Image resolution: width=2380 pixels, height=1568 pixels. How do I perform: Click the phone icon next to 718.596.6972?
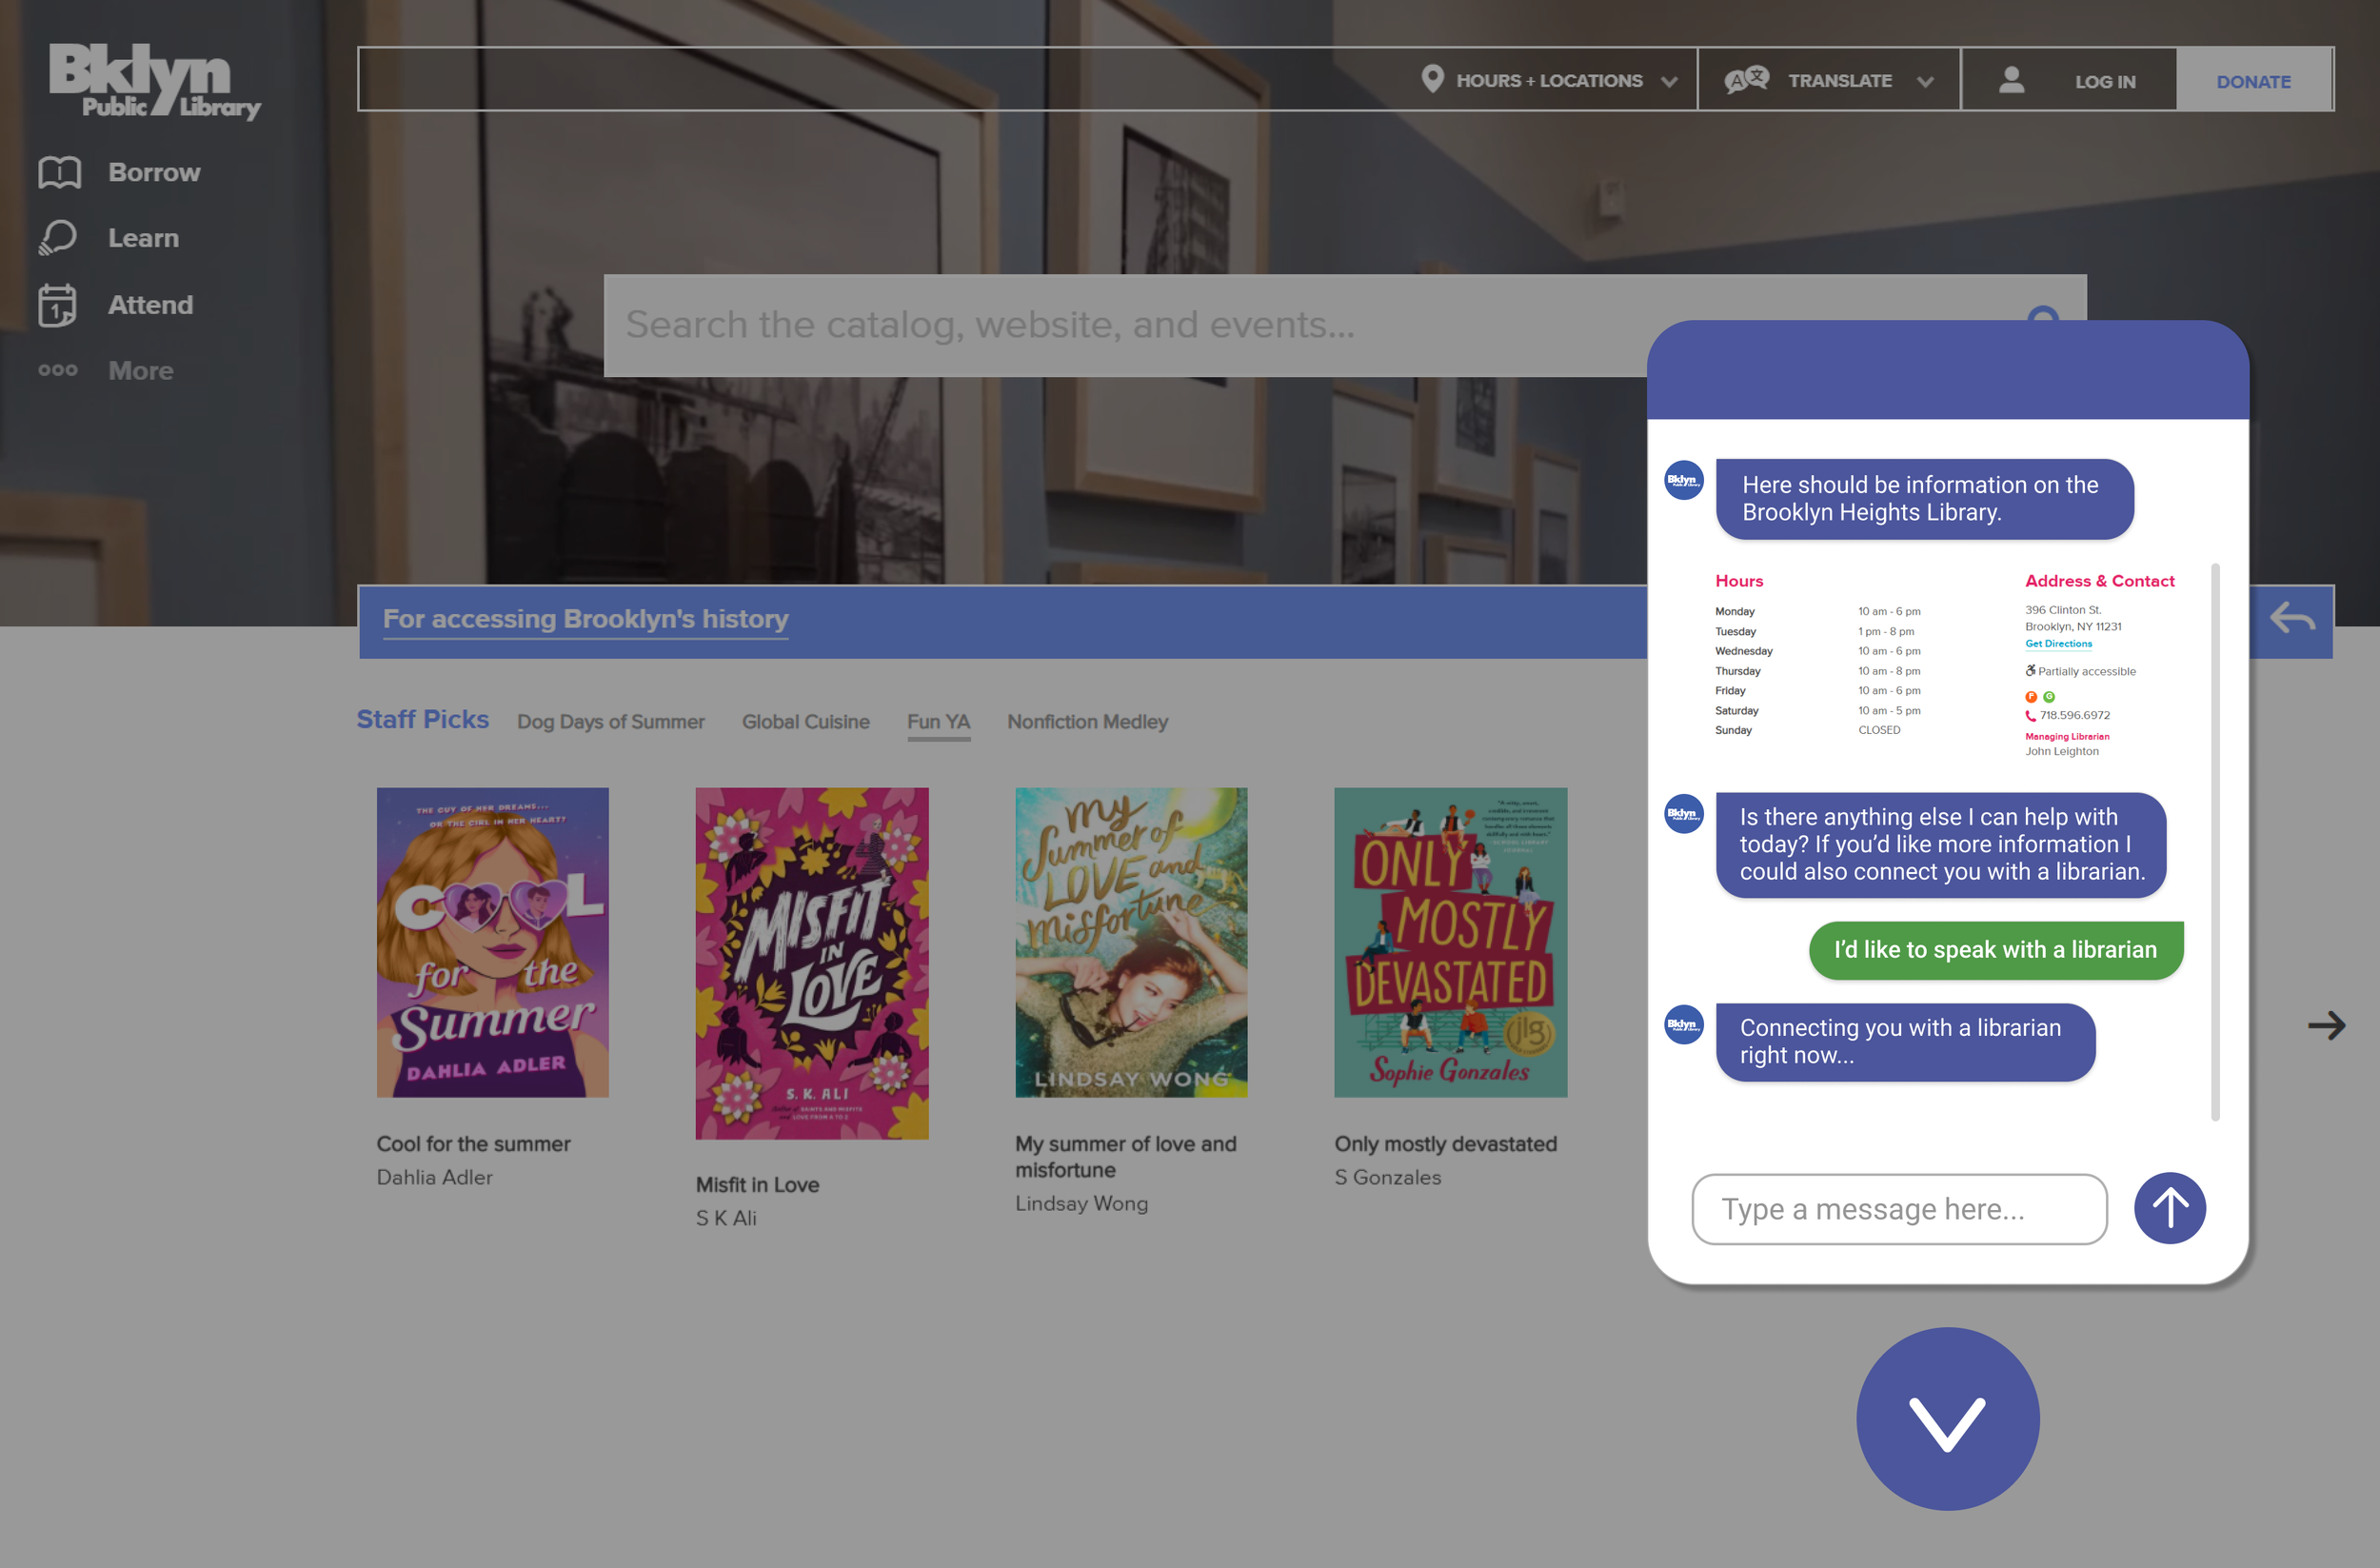(x=2030, y=716)
